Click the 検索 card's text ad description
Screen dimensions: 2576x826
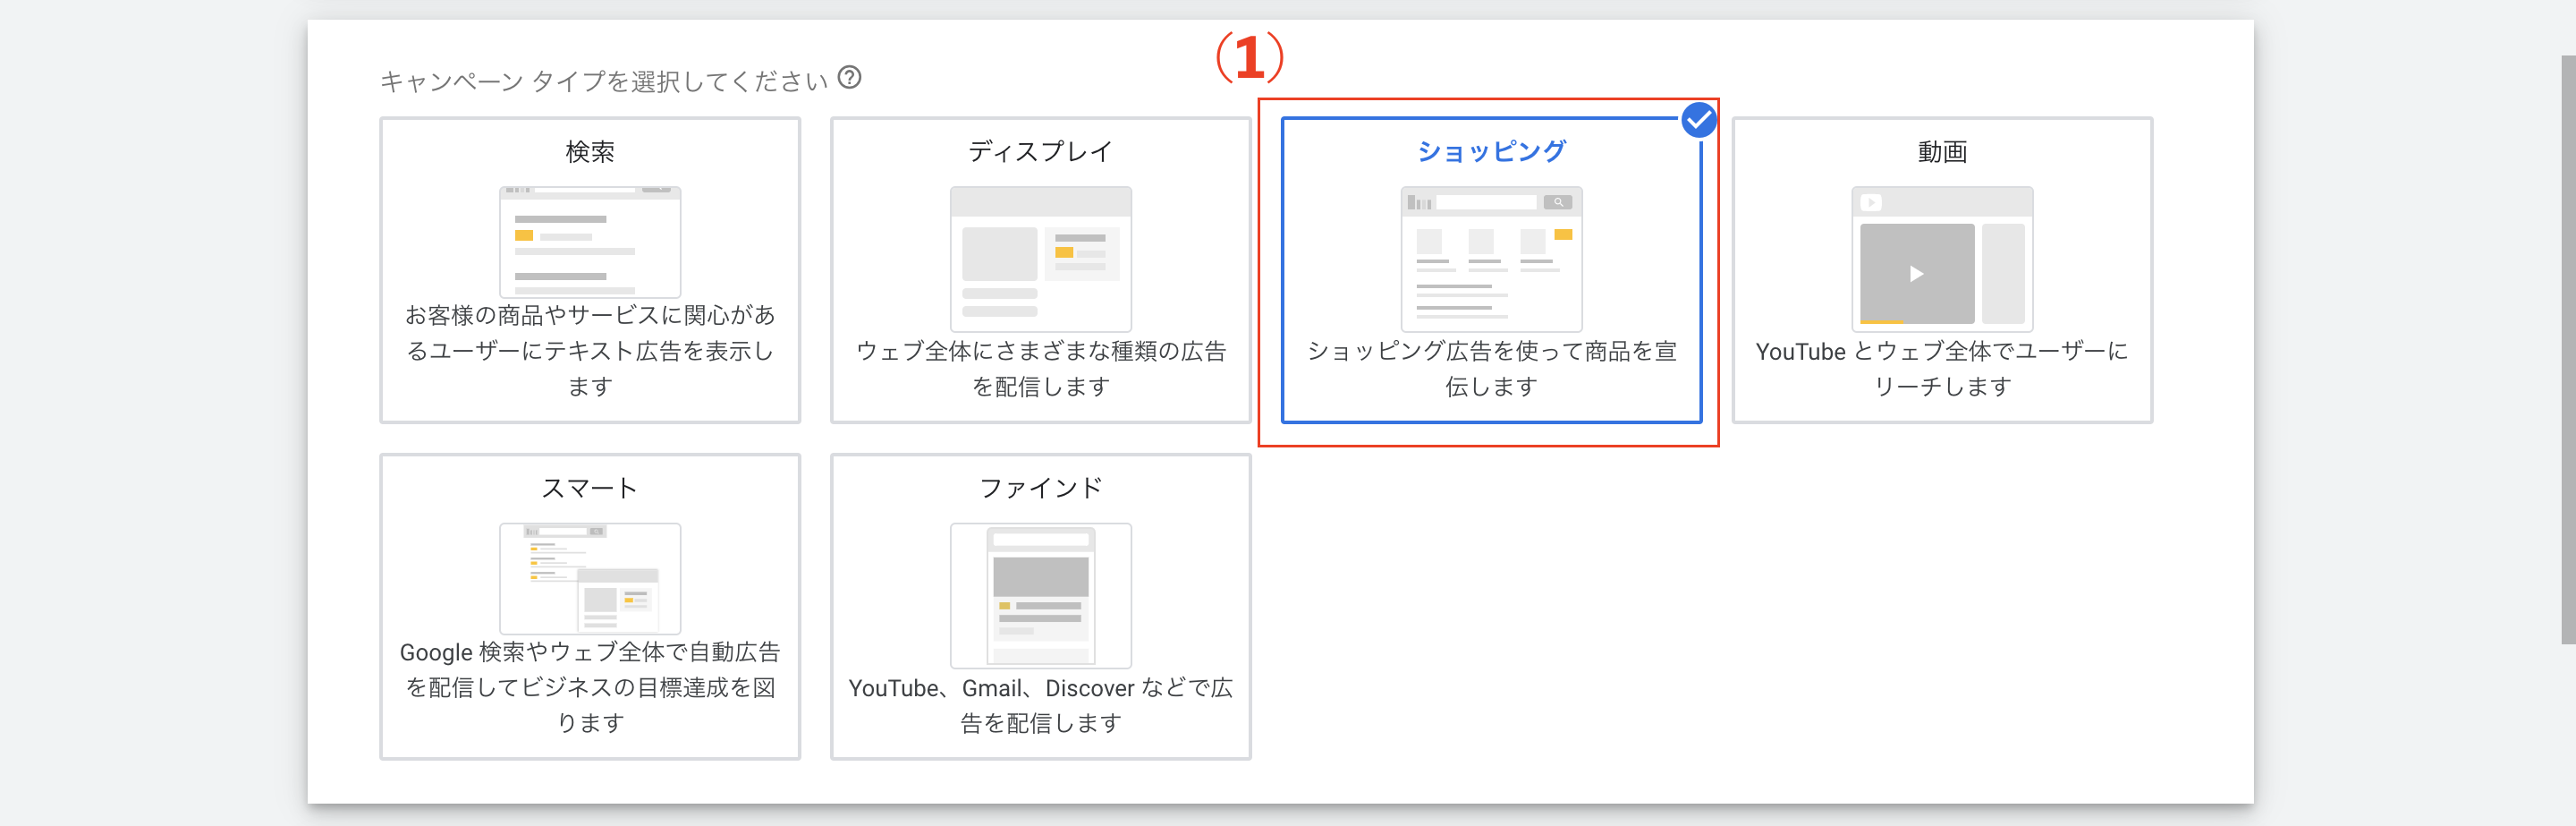(589, 351)
